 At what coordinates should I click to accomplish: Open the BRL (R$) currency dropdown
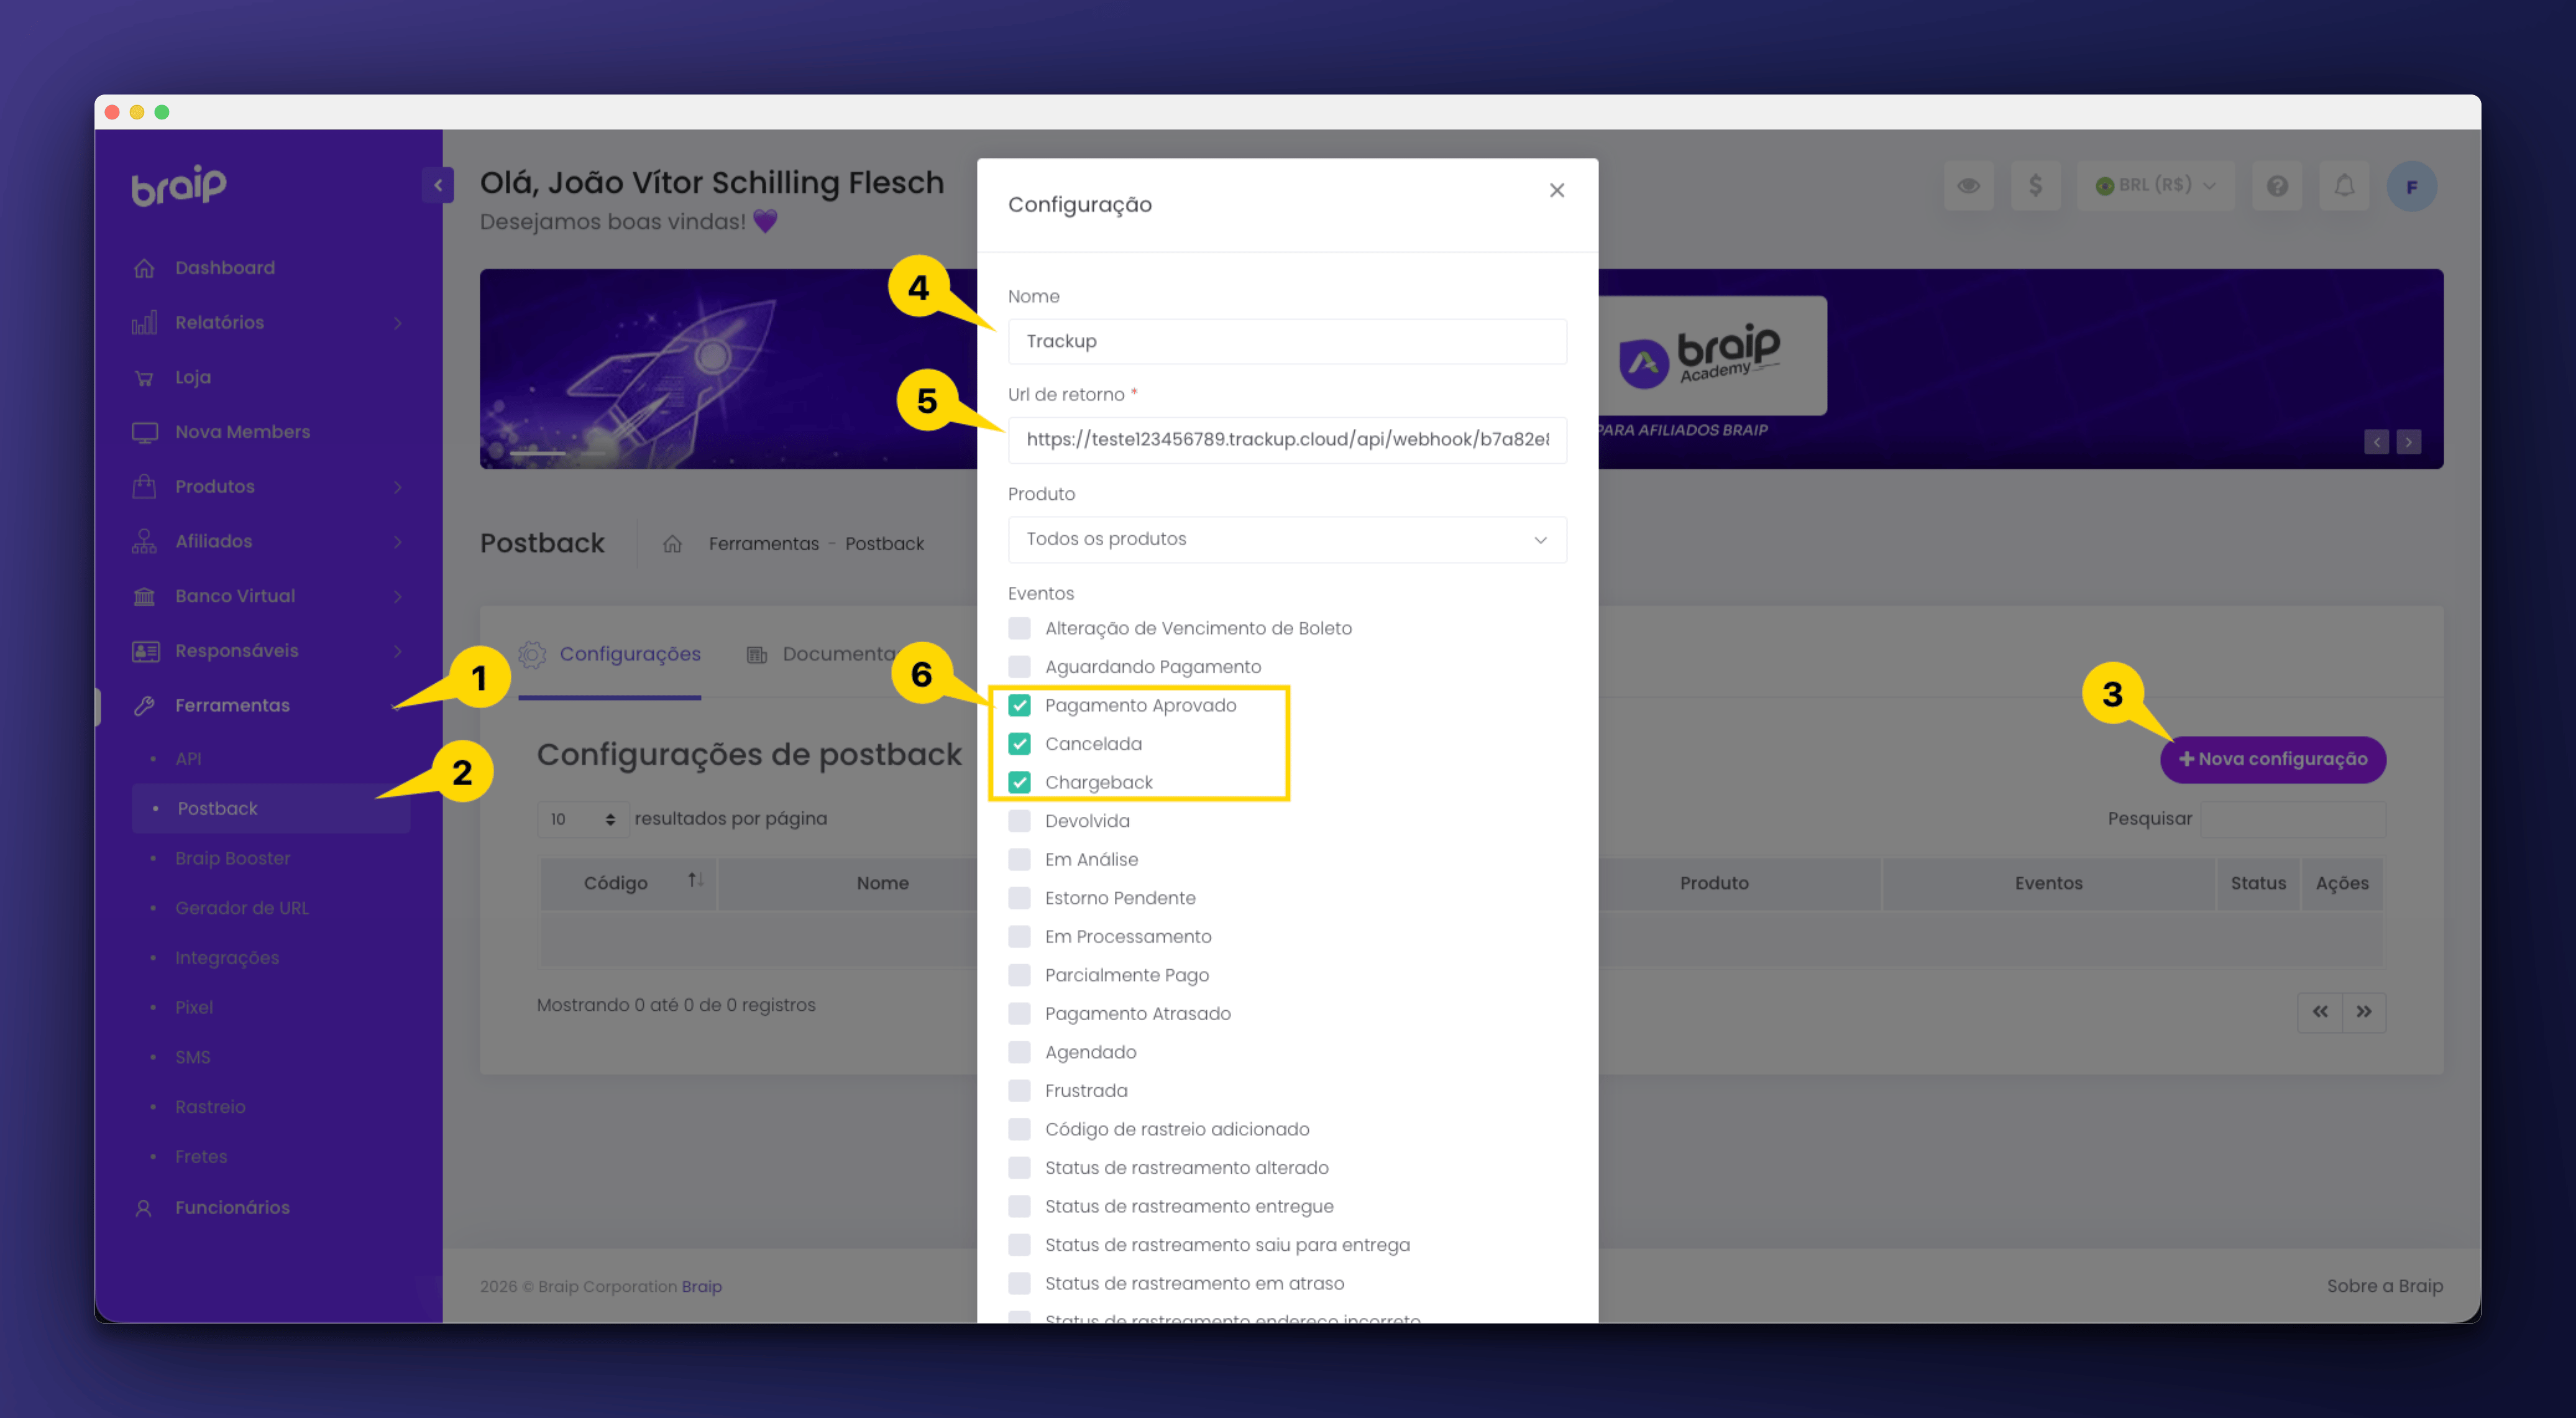coord(2156,186)
